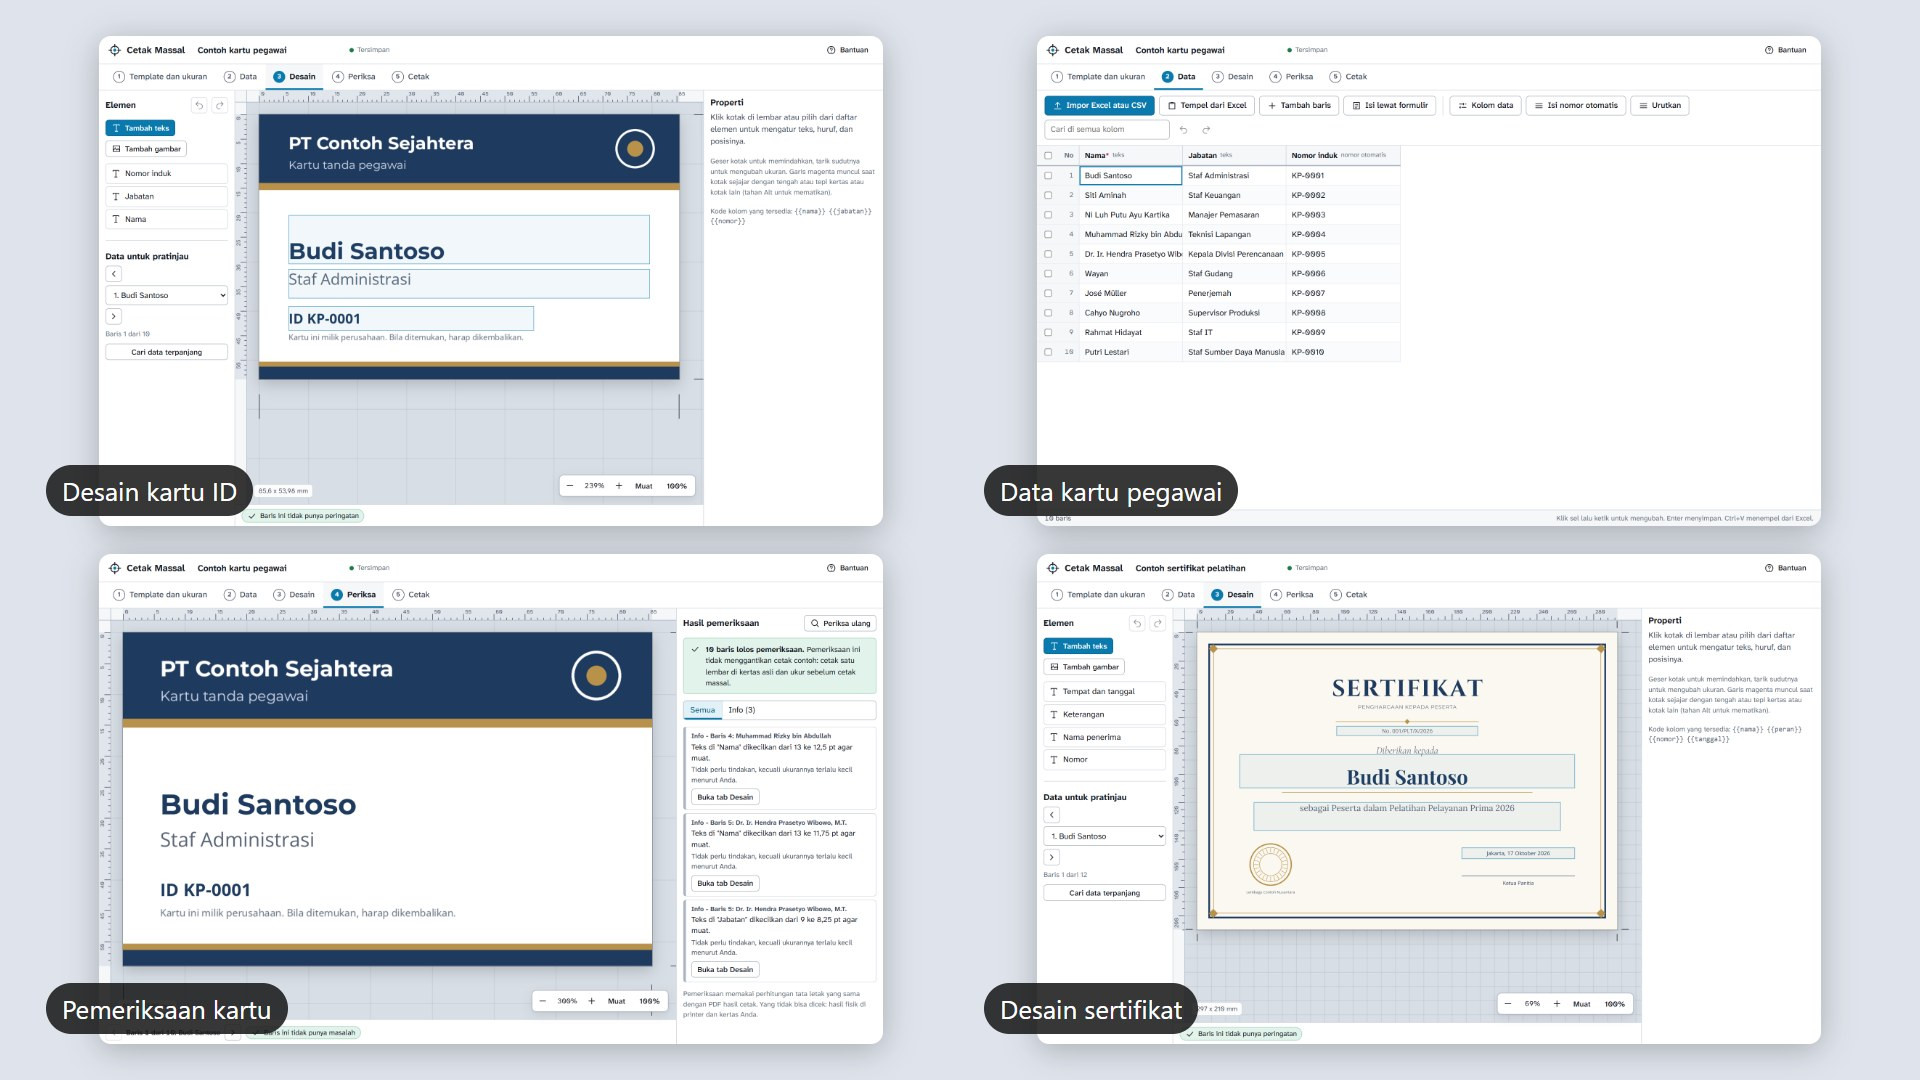Go to next preview row in Desain kartu ID
Screen dimensions: 1920x1080
[x=114, y=316]
